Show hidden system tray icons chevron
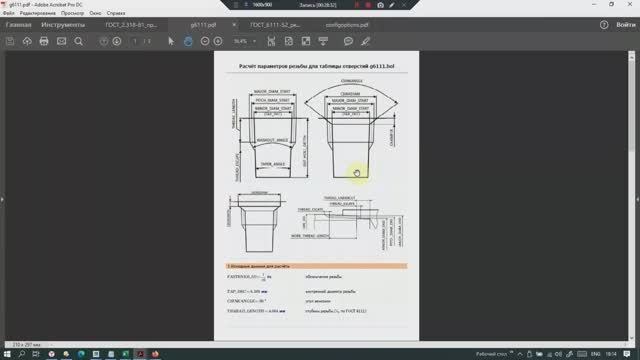This screenshot has width=640, height=360. click(520, 354)
